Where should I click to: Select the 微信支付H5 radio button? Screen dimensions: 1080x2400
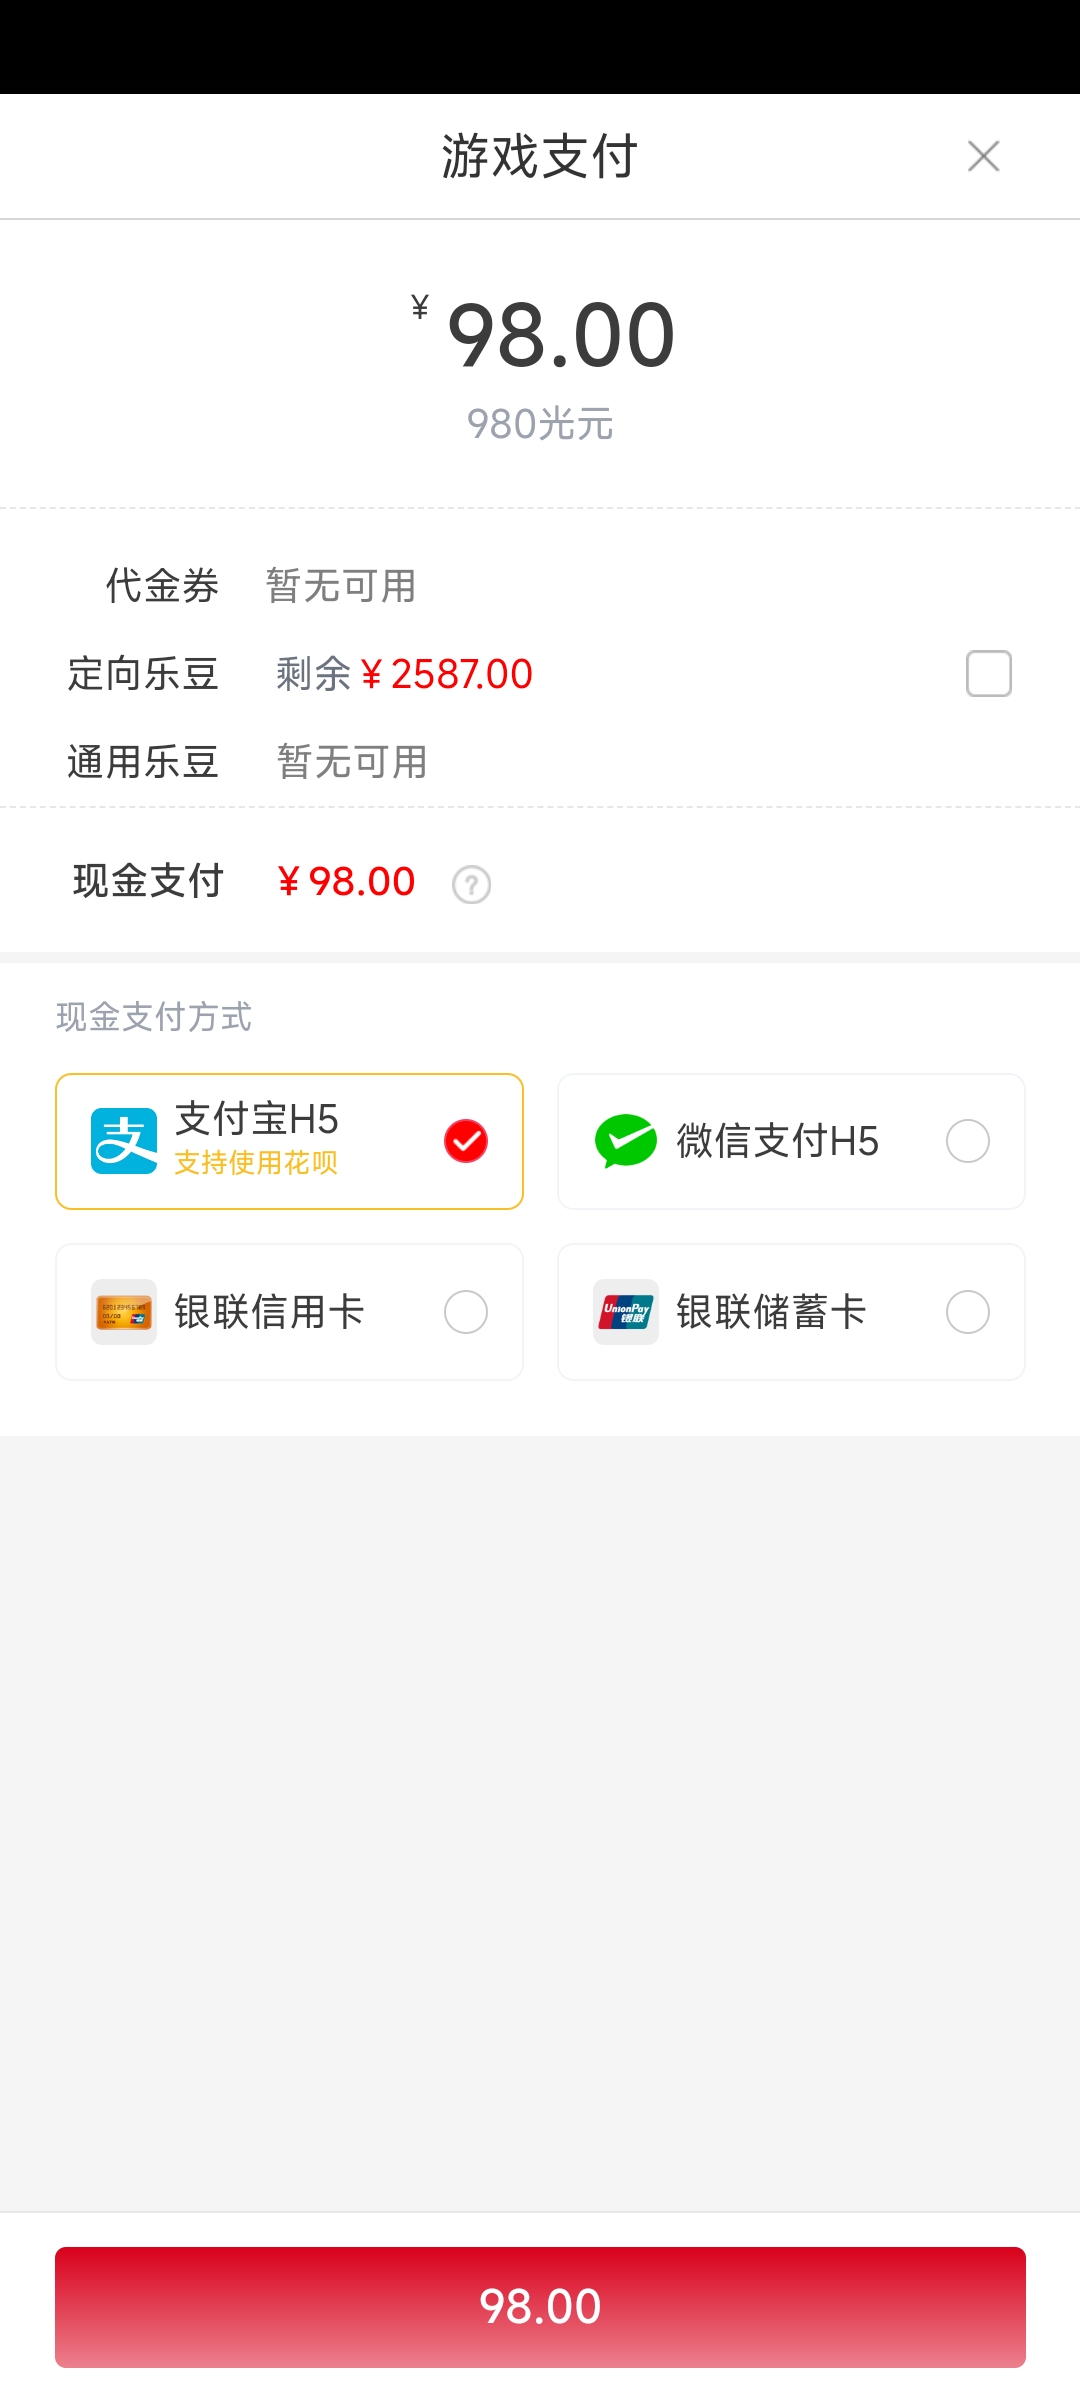[x=967, y=1141]
